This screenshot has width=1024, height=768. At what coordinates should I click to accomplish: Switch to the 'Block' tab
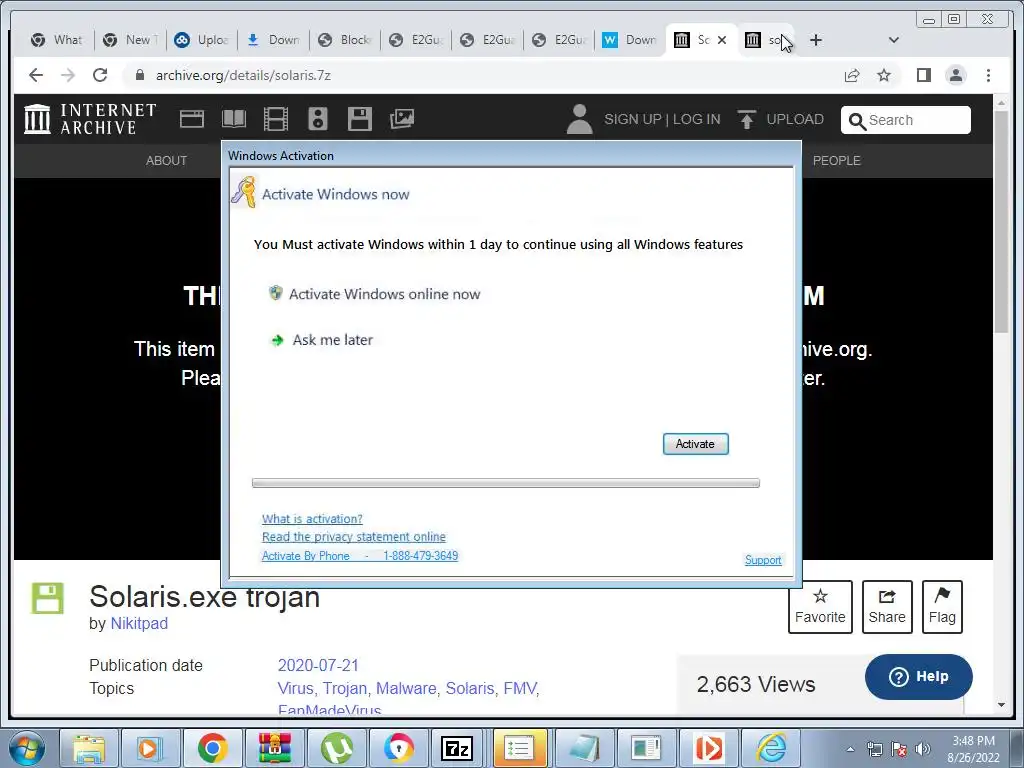click(344, 40)
